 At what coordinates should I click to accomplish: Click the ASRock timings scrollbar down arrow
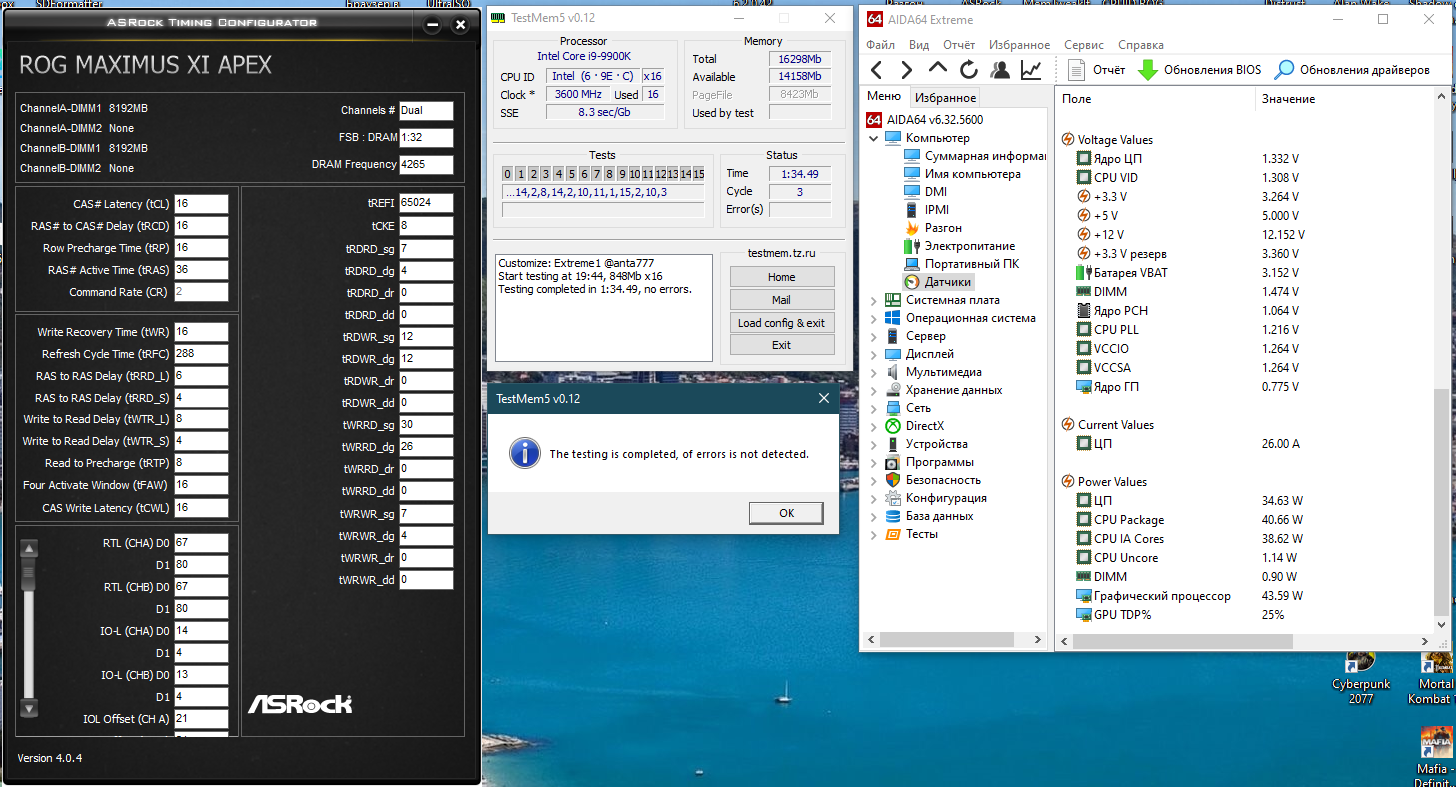click(29, 708)
